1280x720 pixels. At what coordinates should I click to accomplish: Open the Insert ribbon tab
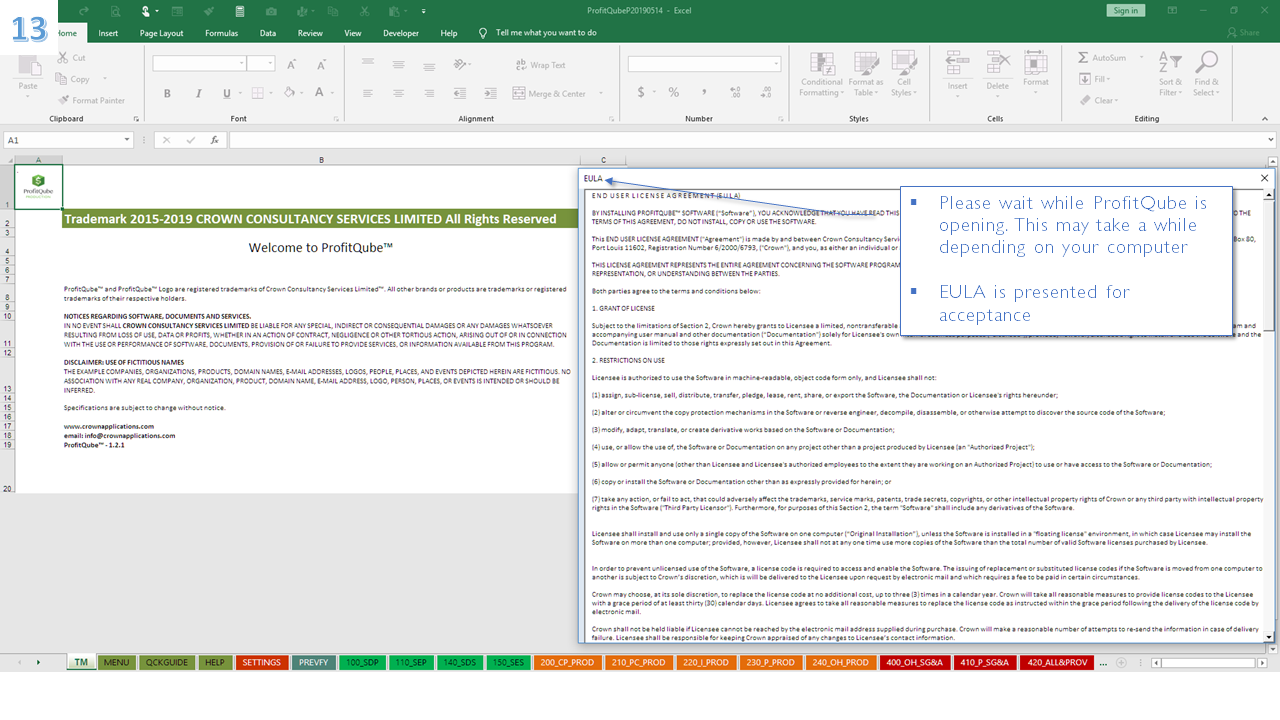pos(108,33)
